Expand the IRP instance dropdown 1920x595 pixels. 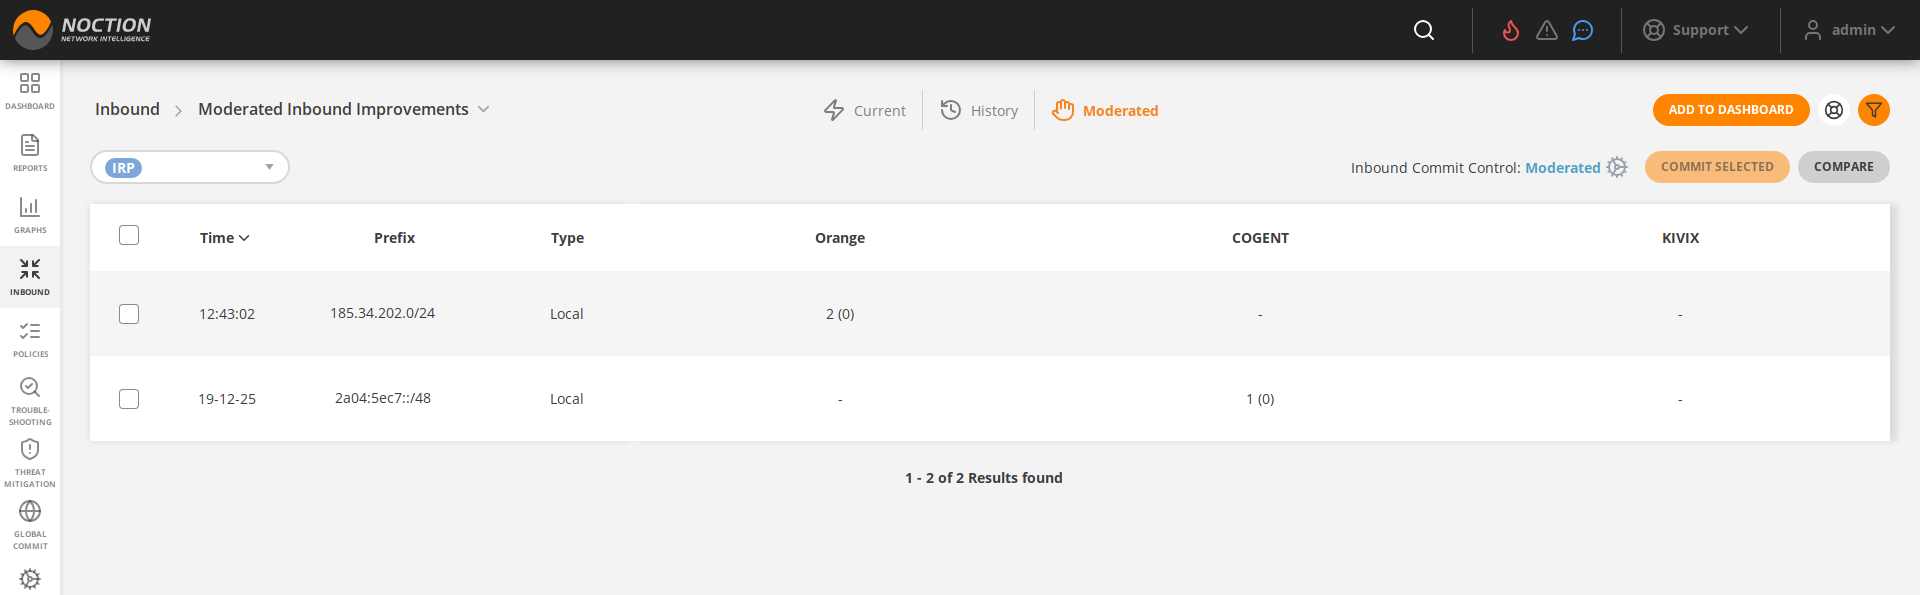click(269, 167)
